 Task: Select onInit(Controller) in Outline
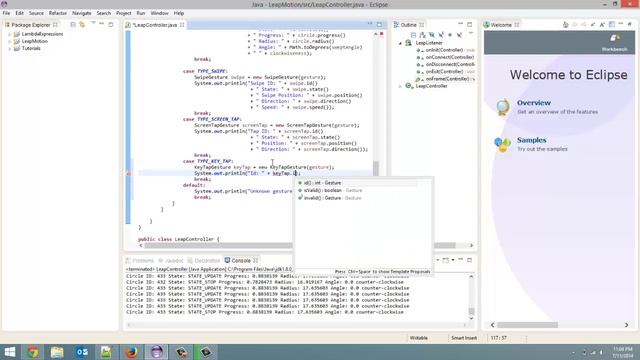click(444, 50)
